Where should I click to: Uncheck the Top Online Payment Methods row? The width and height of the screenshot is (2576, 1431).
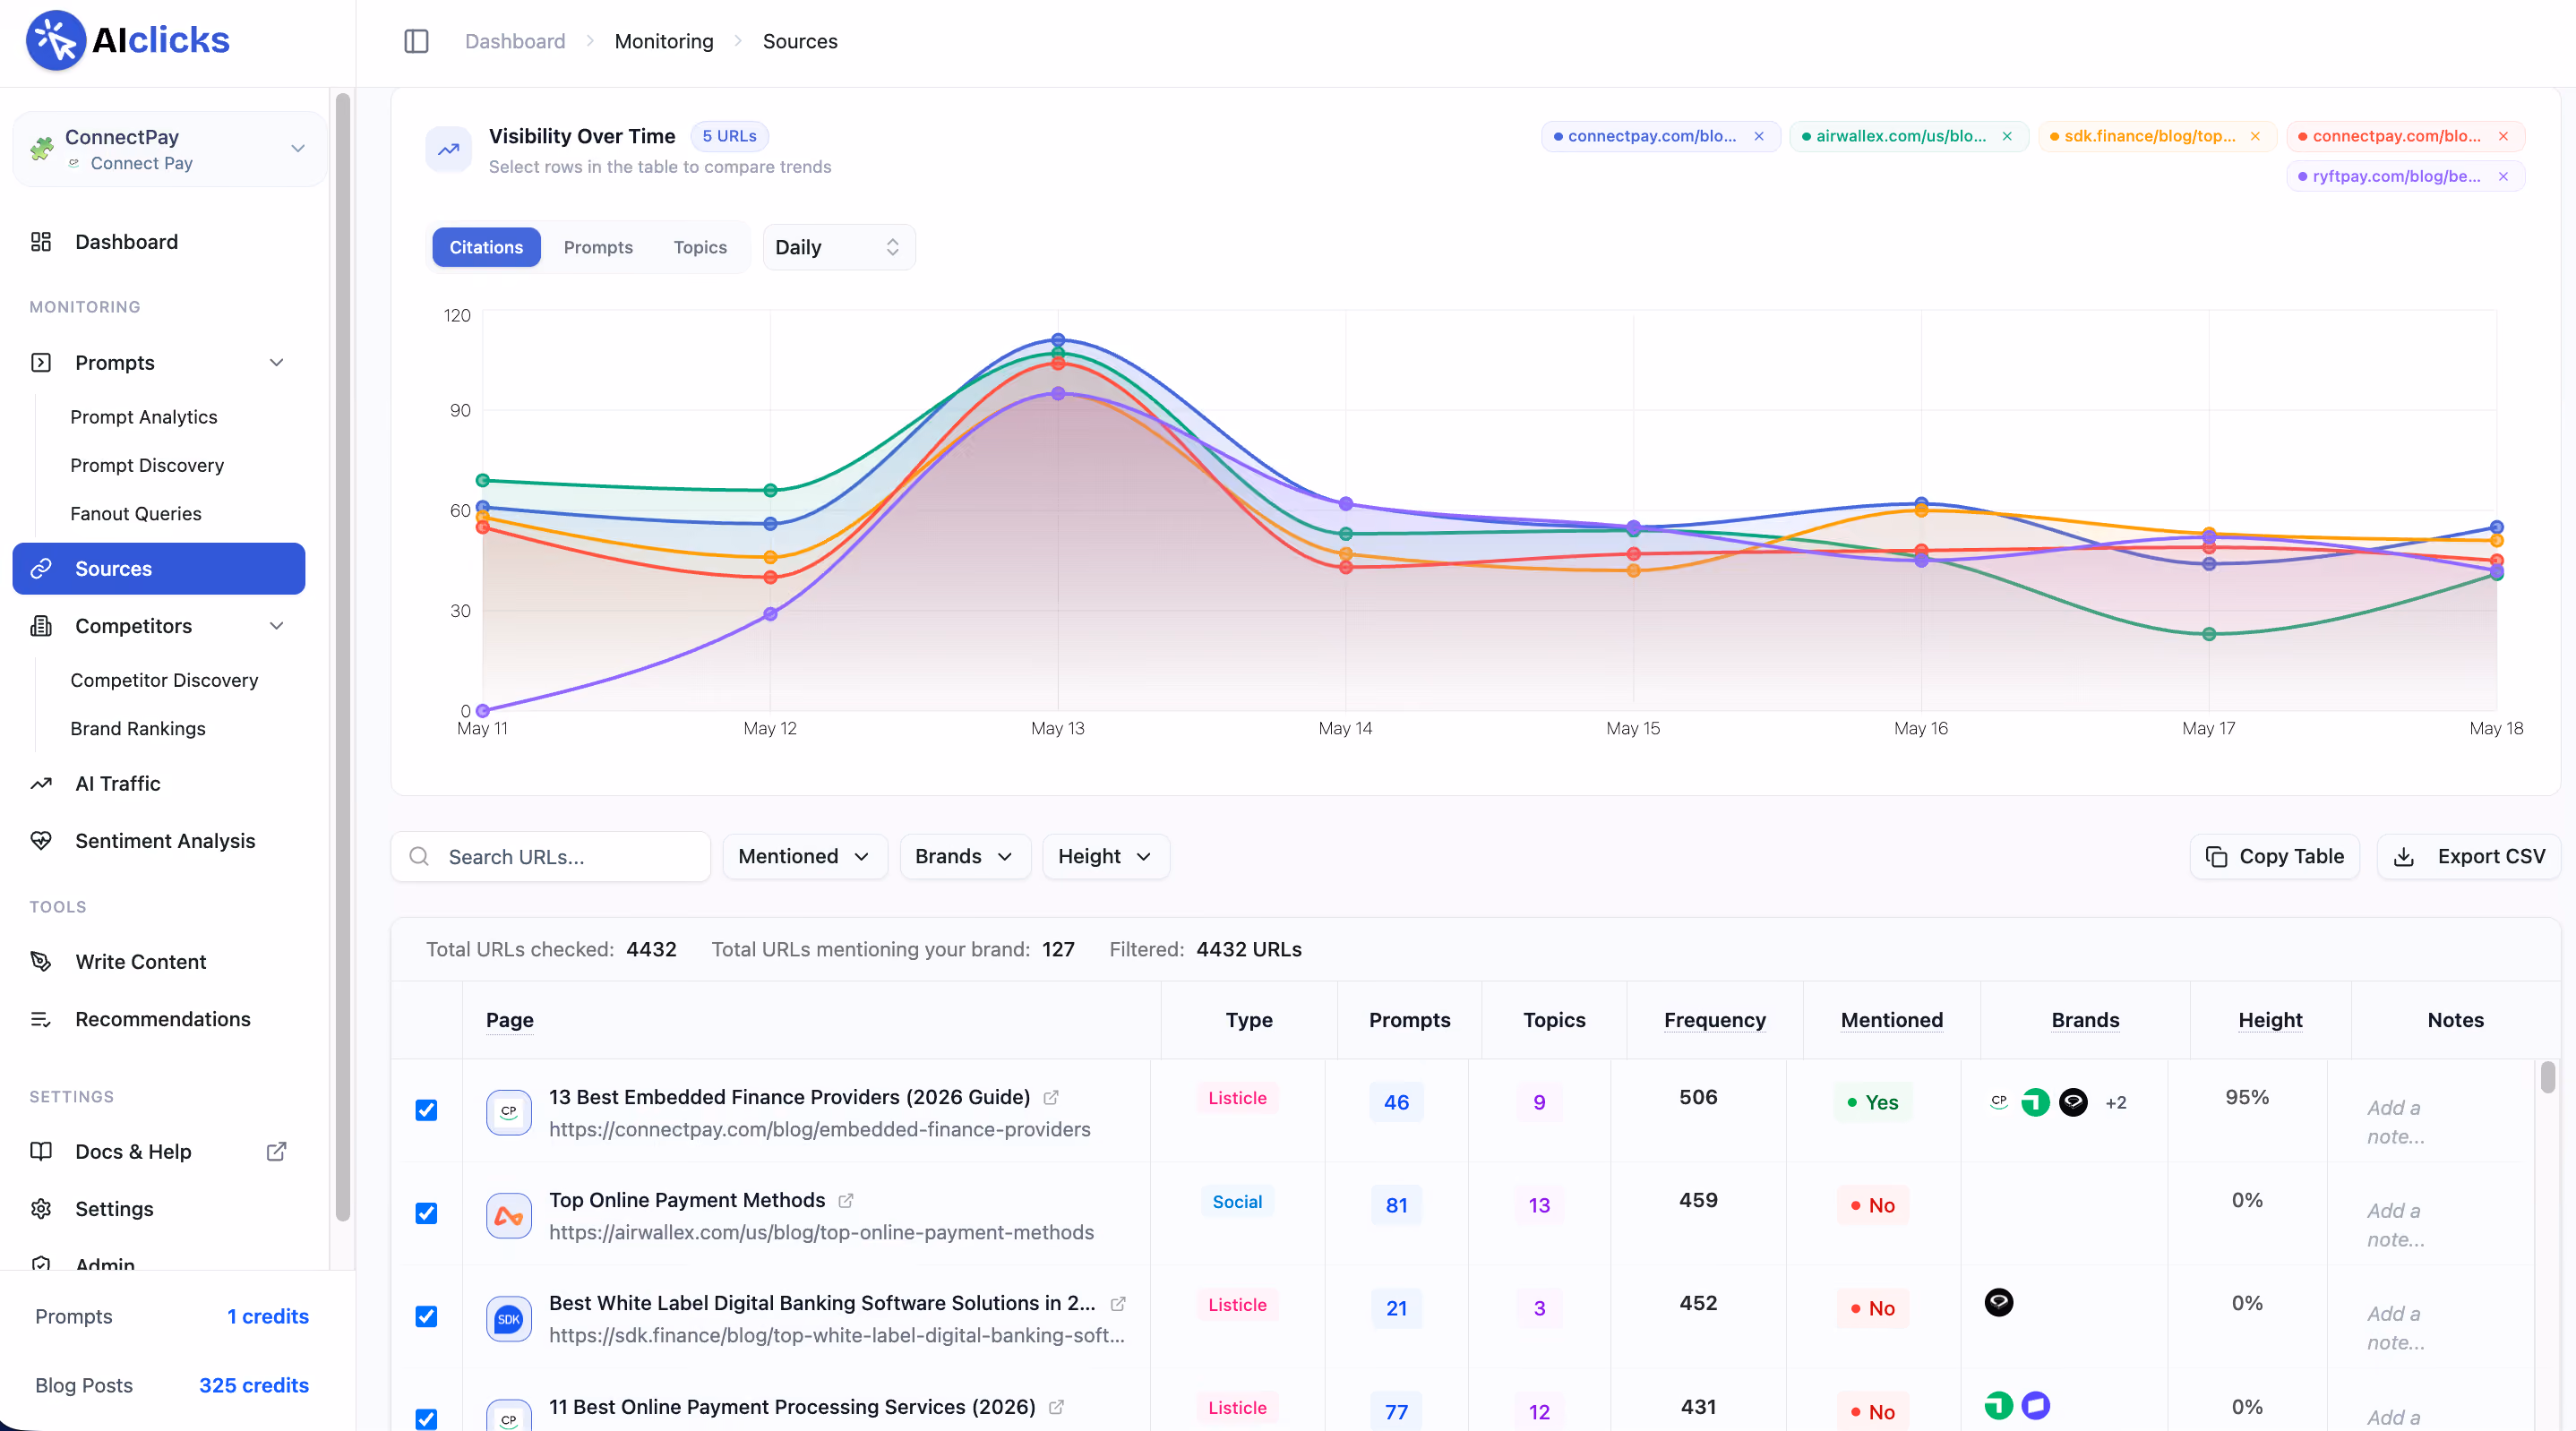426,1213
